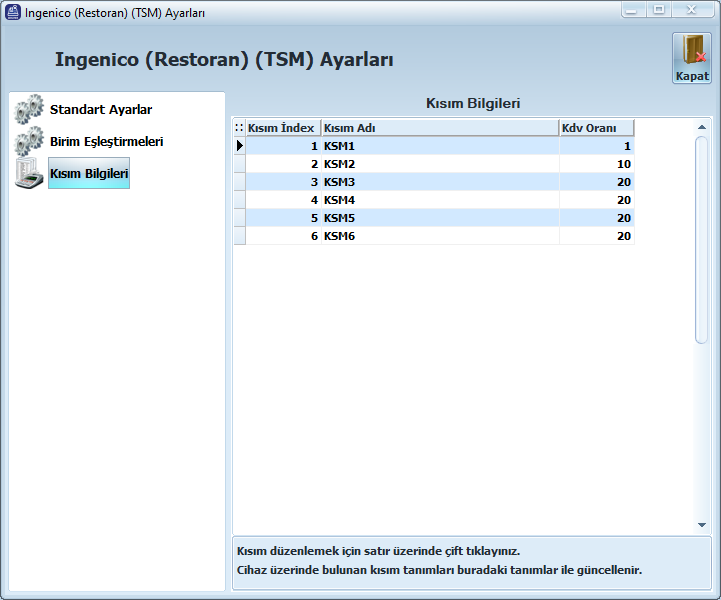Click the Birim Eşleştirmeleri gear icon
721x600 pixels.
pyautogui.click(x=29, y=141)
